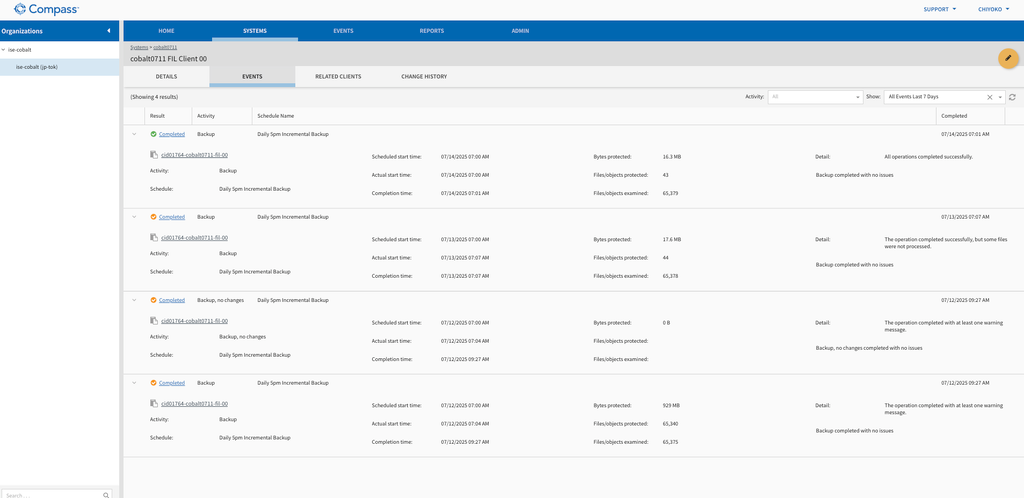Open client link in the 07/13/2025 event

tap(194, 238)
